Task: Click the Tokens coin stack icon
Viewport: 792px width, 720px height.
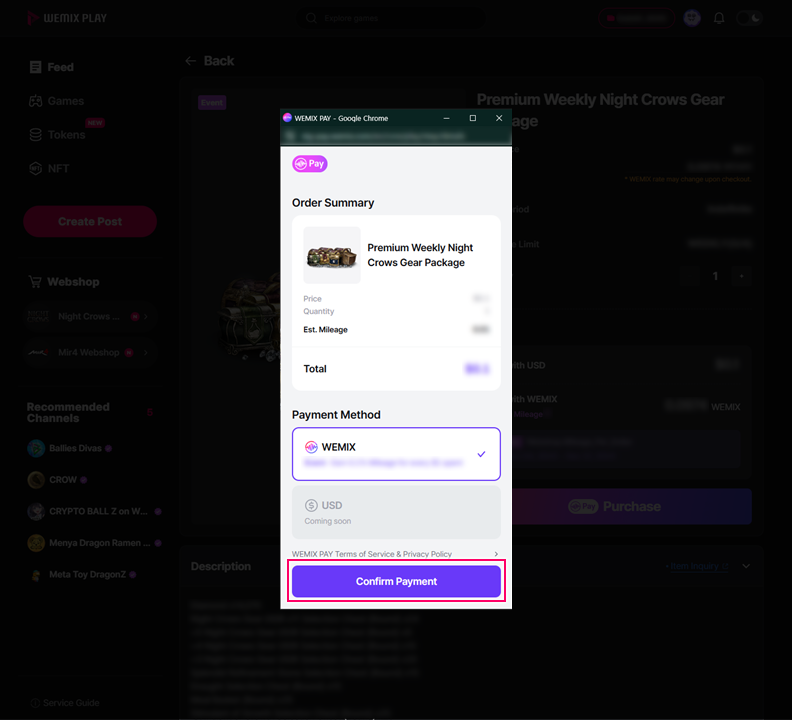Action: tap(35, 135)
